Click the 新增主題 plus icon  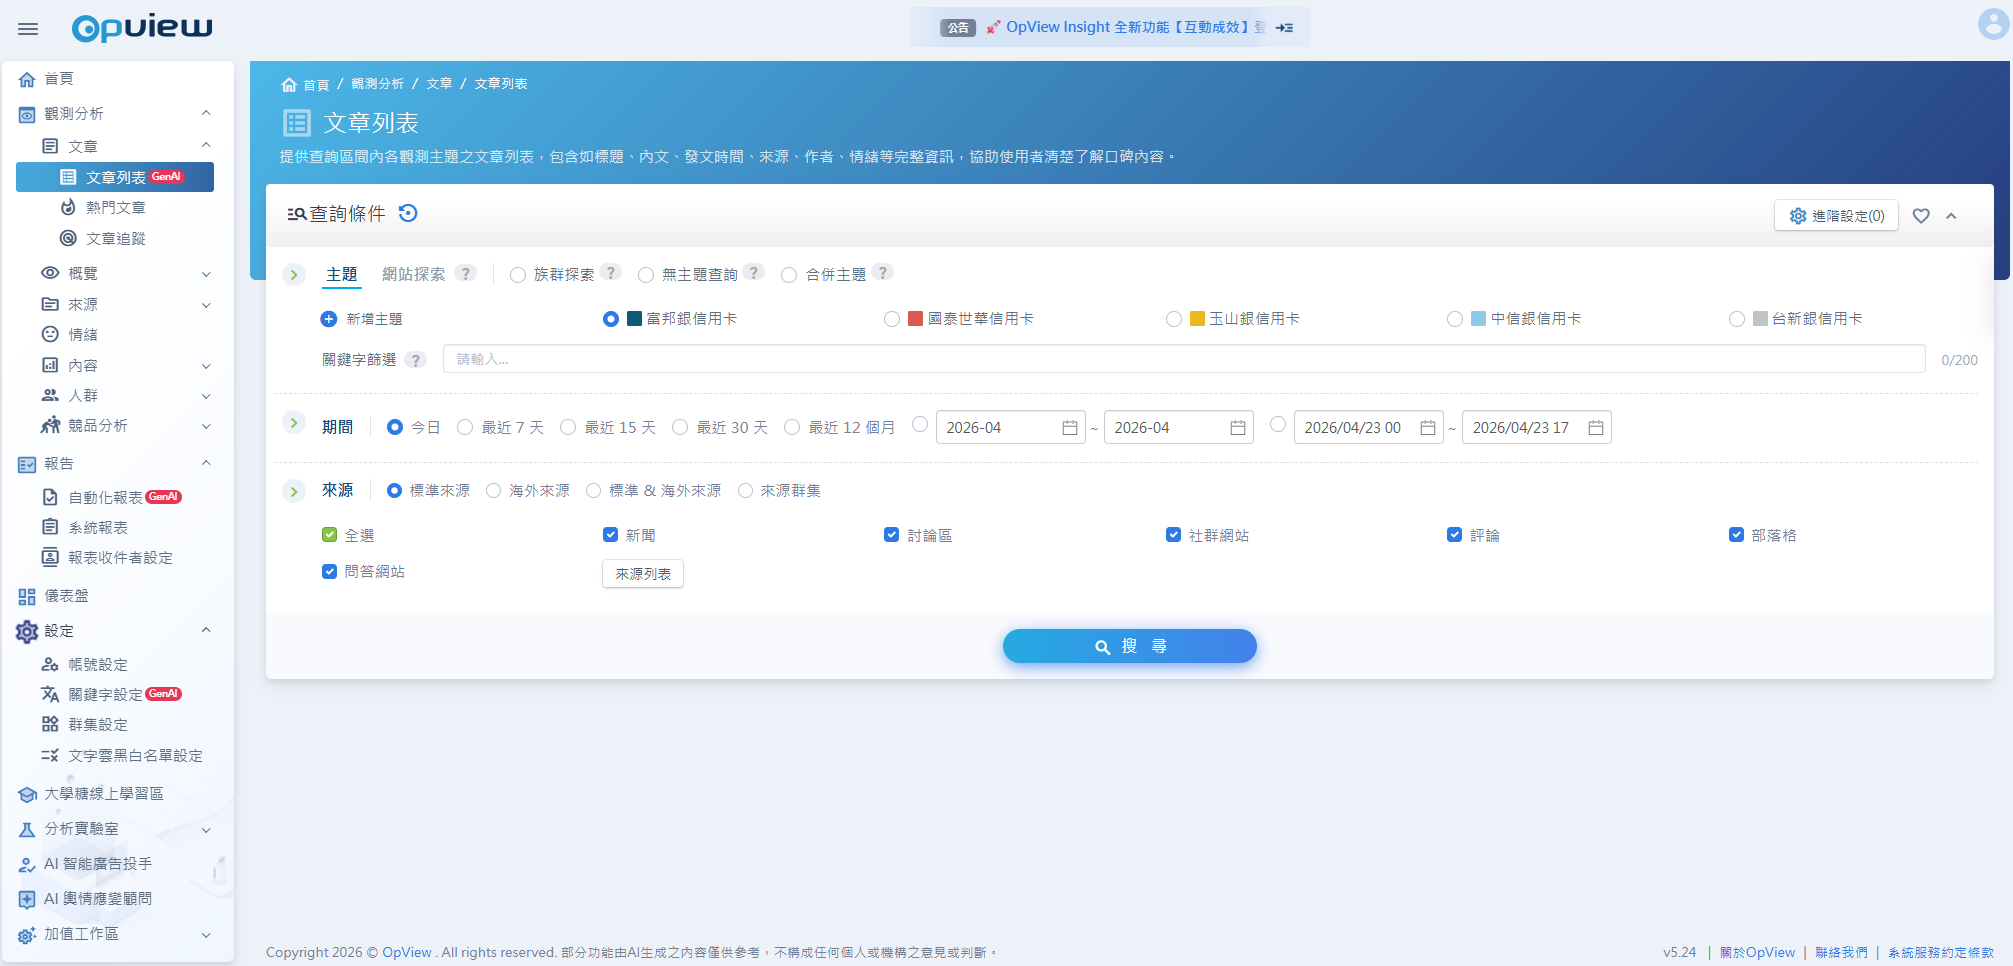pos(328,319)
